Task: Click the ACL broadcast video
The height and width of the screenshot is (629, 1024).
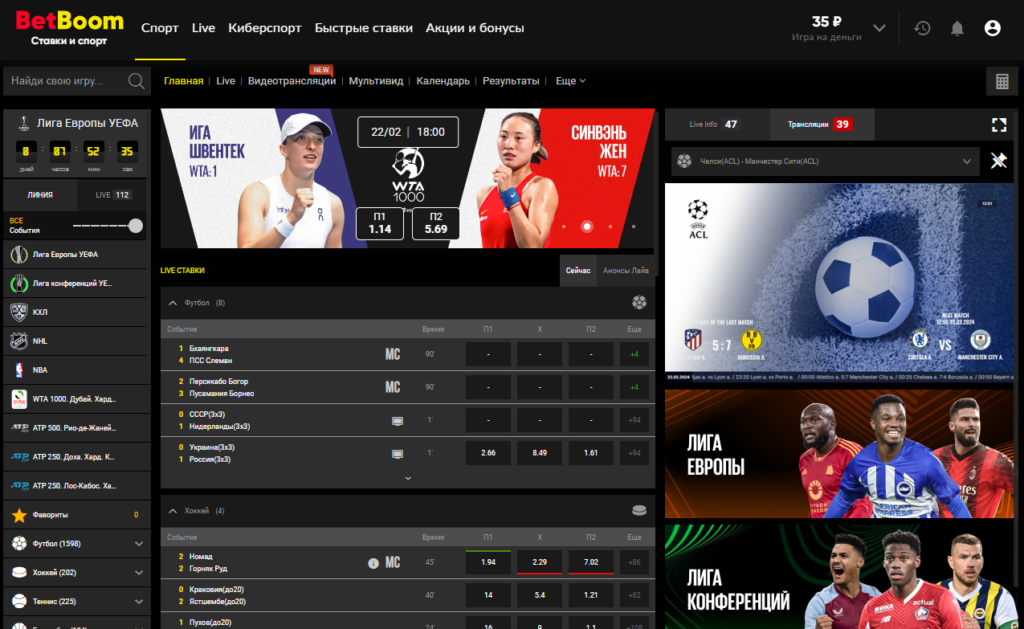Action: (839, 282)
